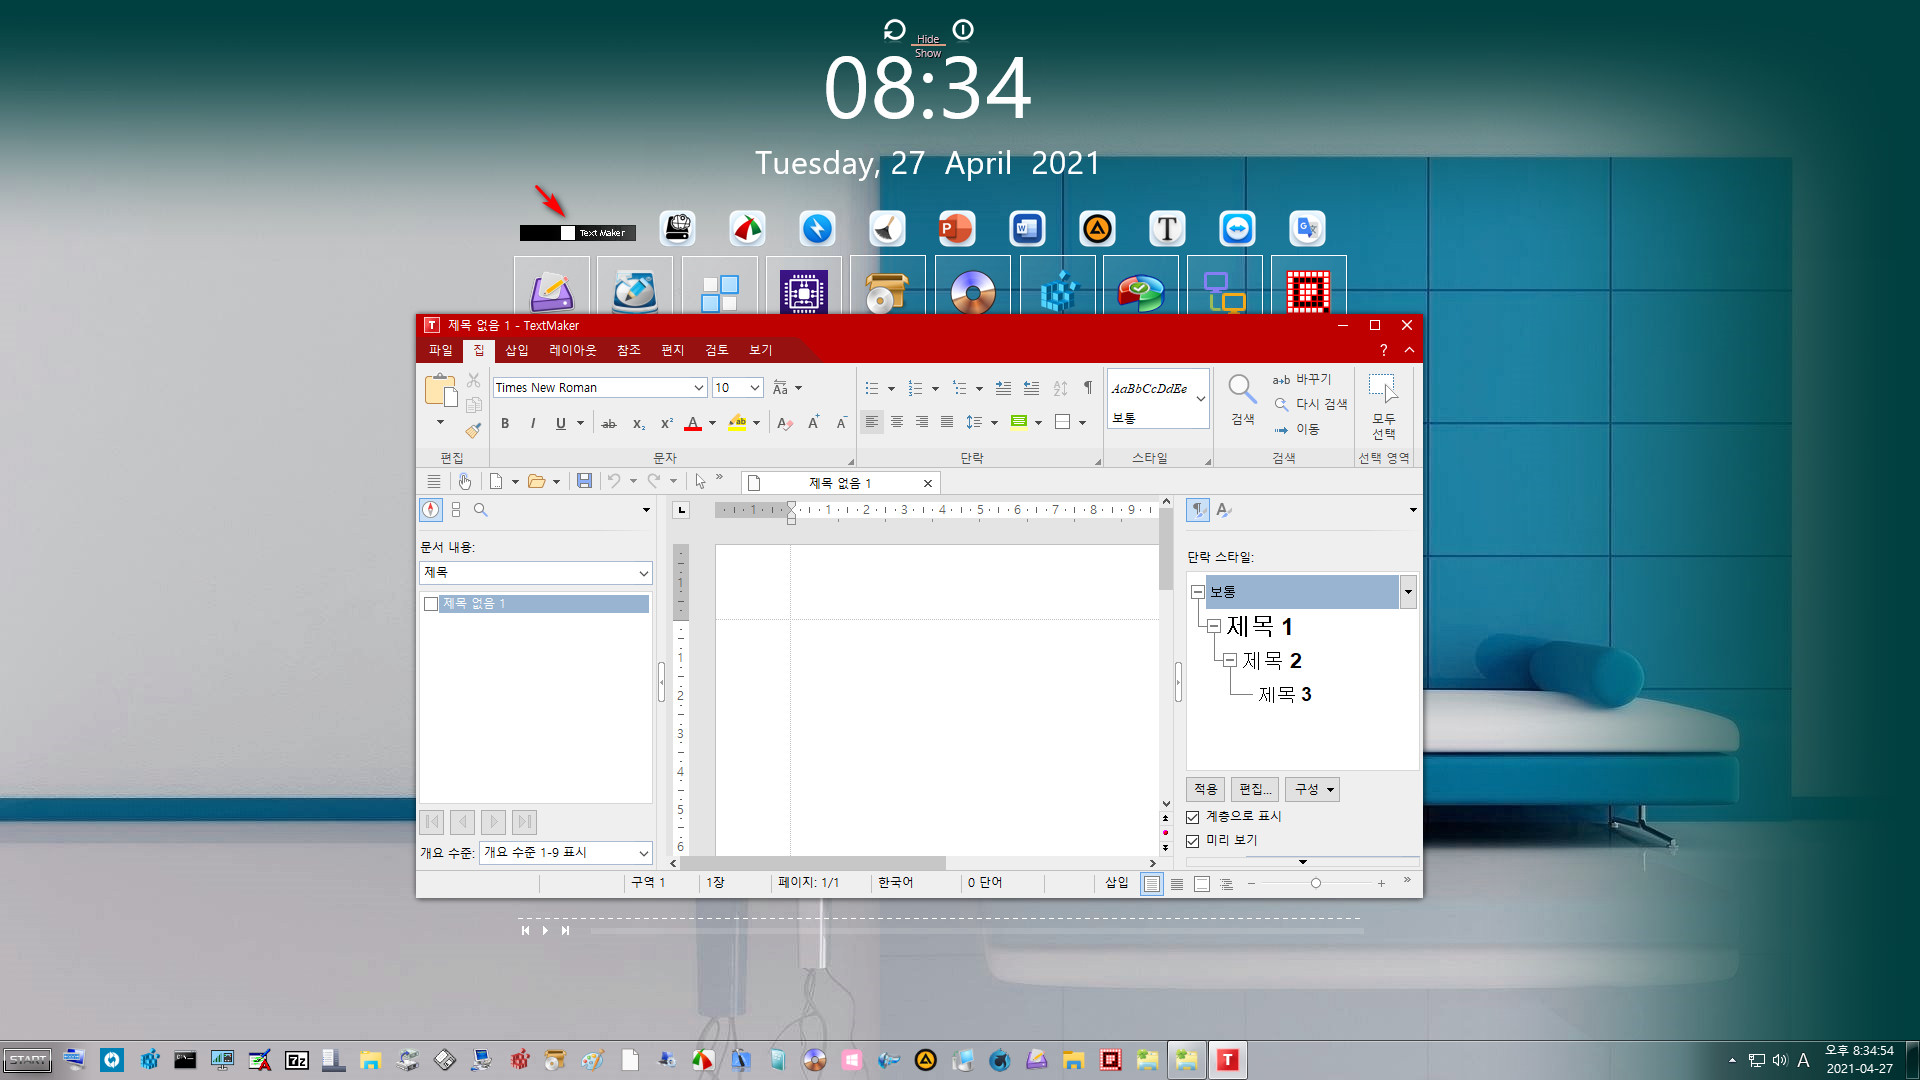The height and width of the screenshot is (1080, 1920).
Task: Click the format painter brush icon
Action: 474,430
